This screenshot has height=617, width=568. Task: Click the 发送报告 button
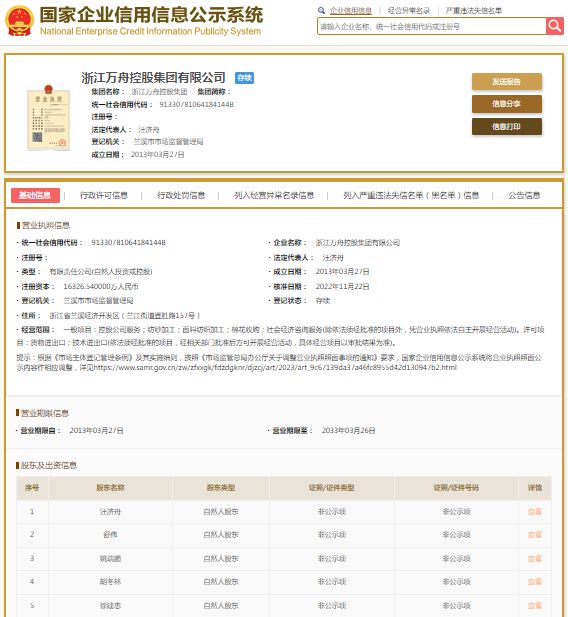coord(507,81)
